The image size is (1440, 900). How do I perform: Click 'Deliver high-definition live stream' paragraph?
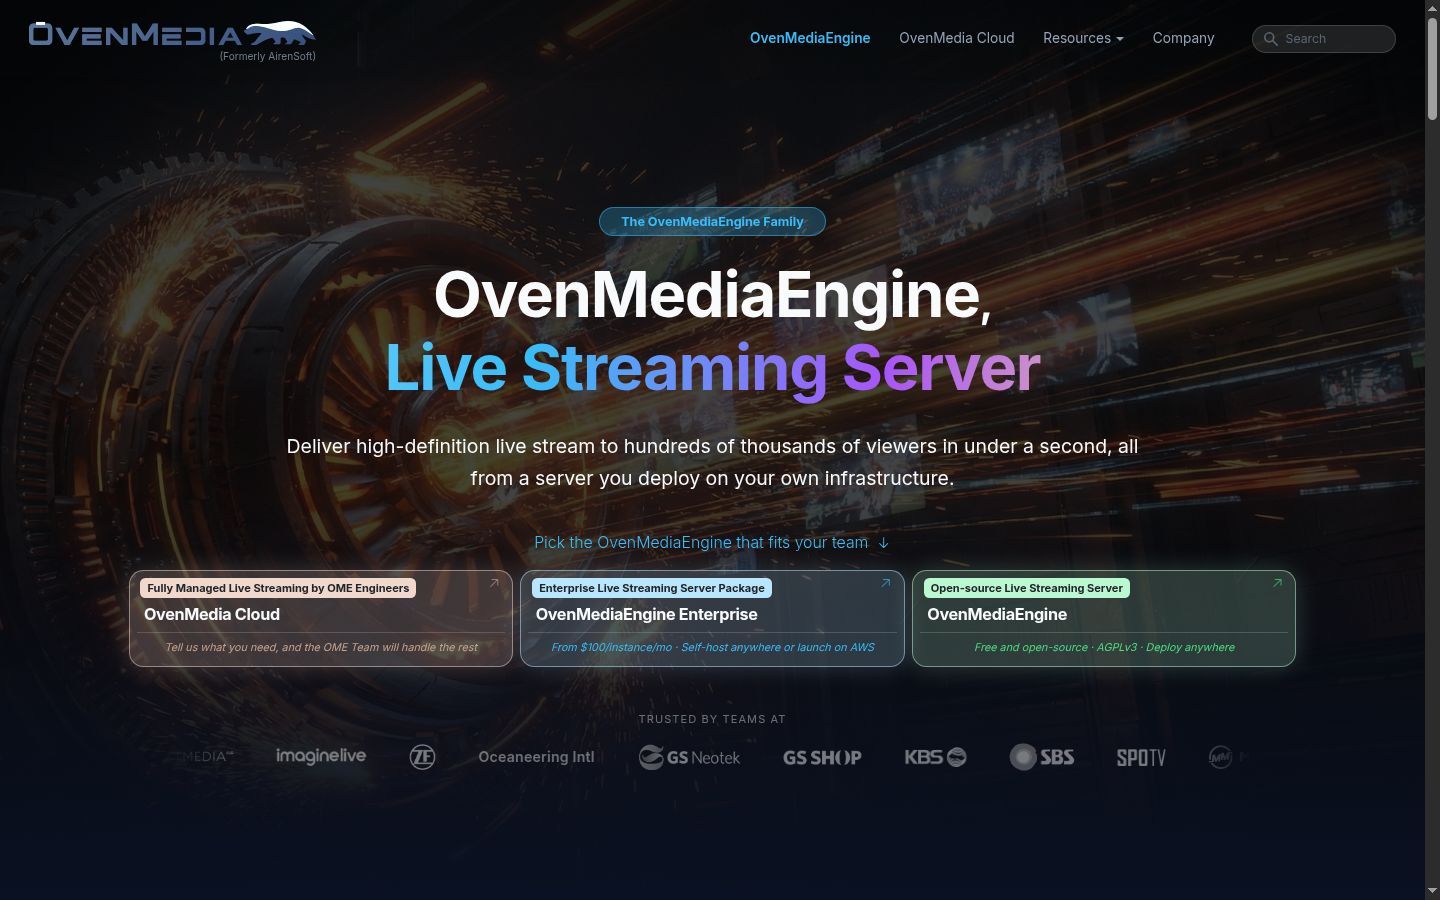(x=712, y=462)
